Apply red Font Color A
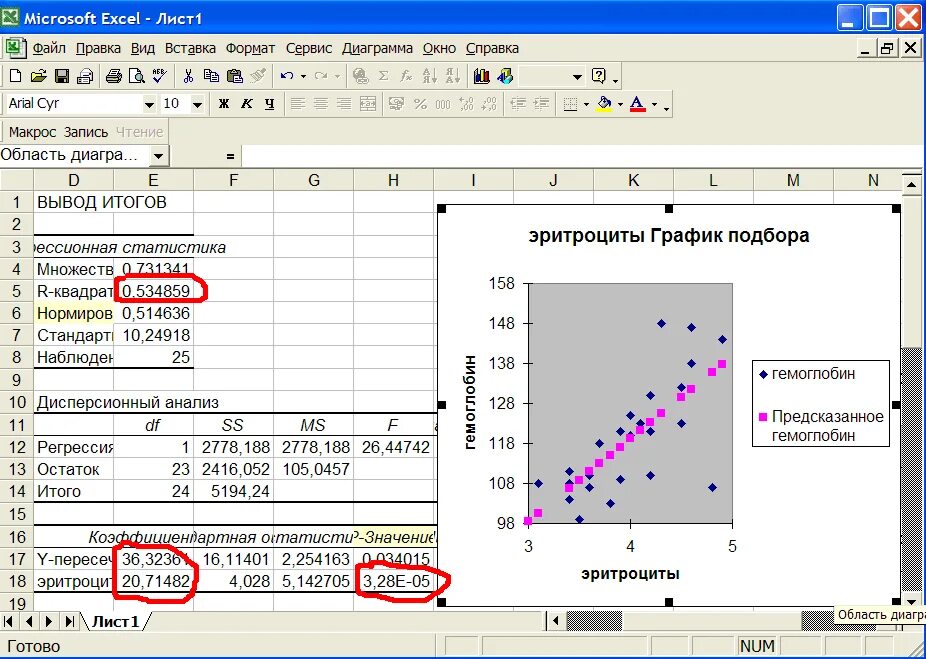 click(x=638, y=105)
